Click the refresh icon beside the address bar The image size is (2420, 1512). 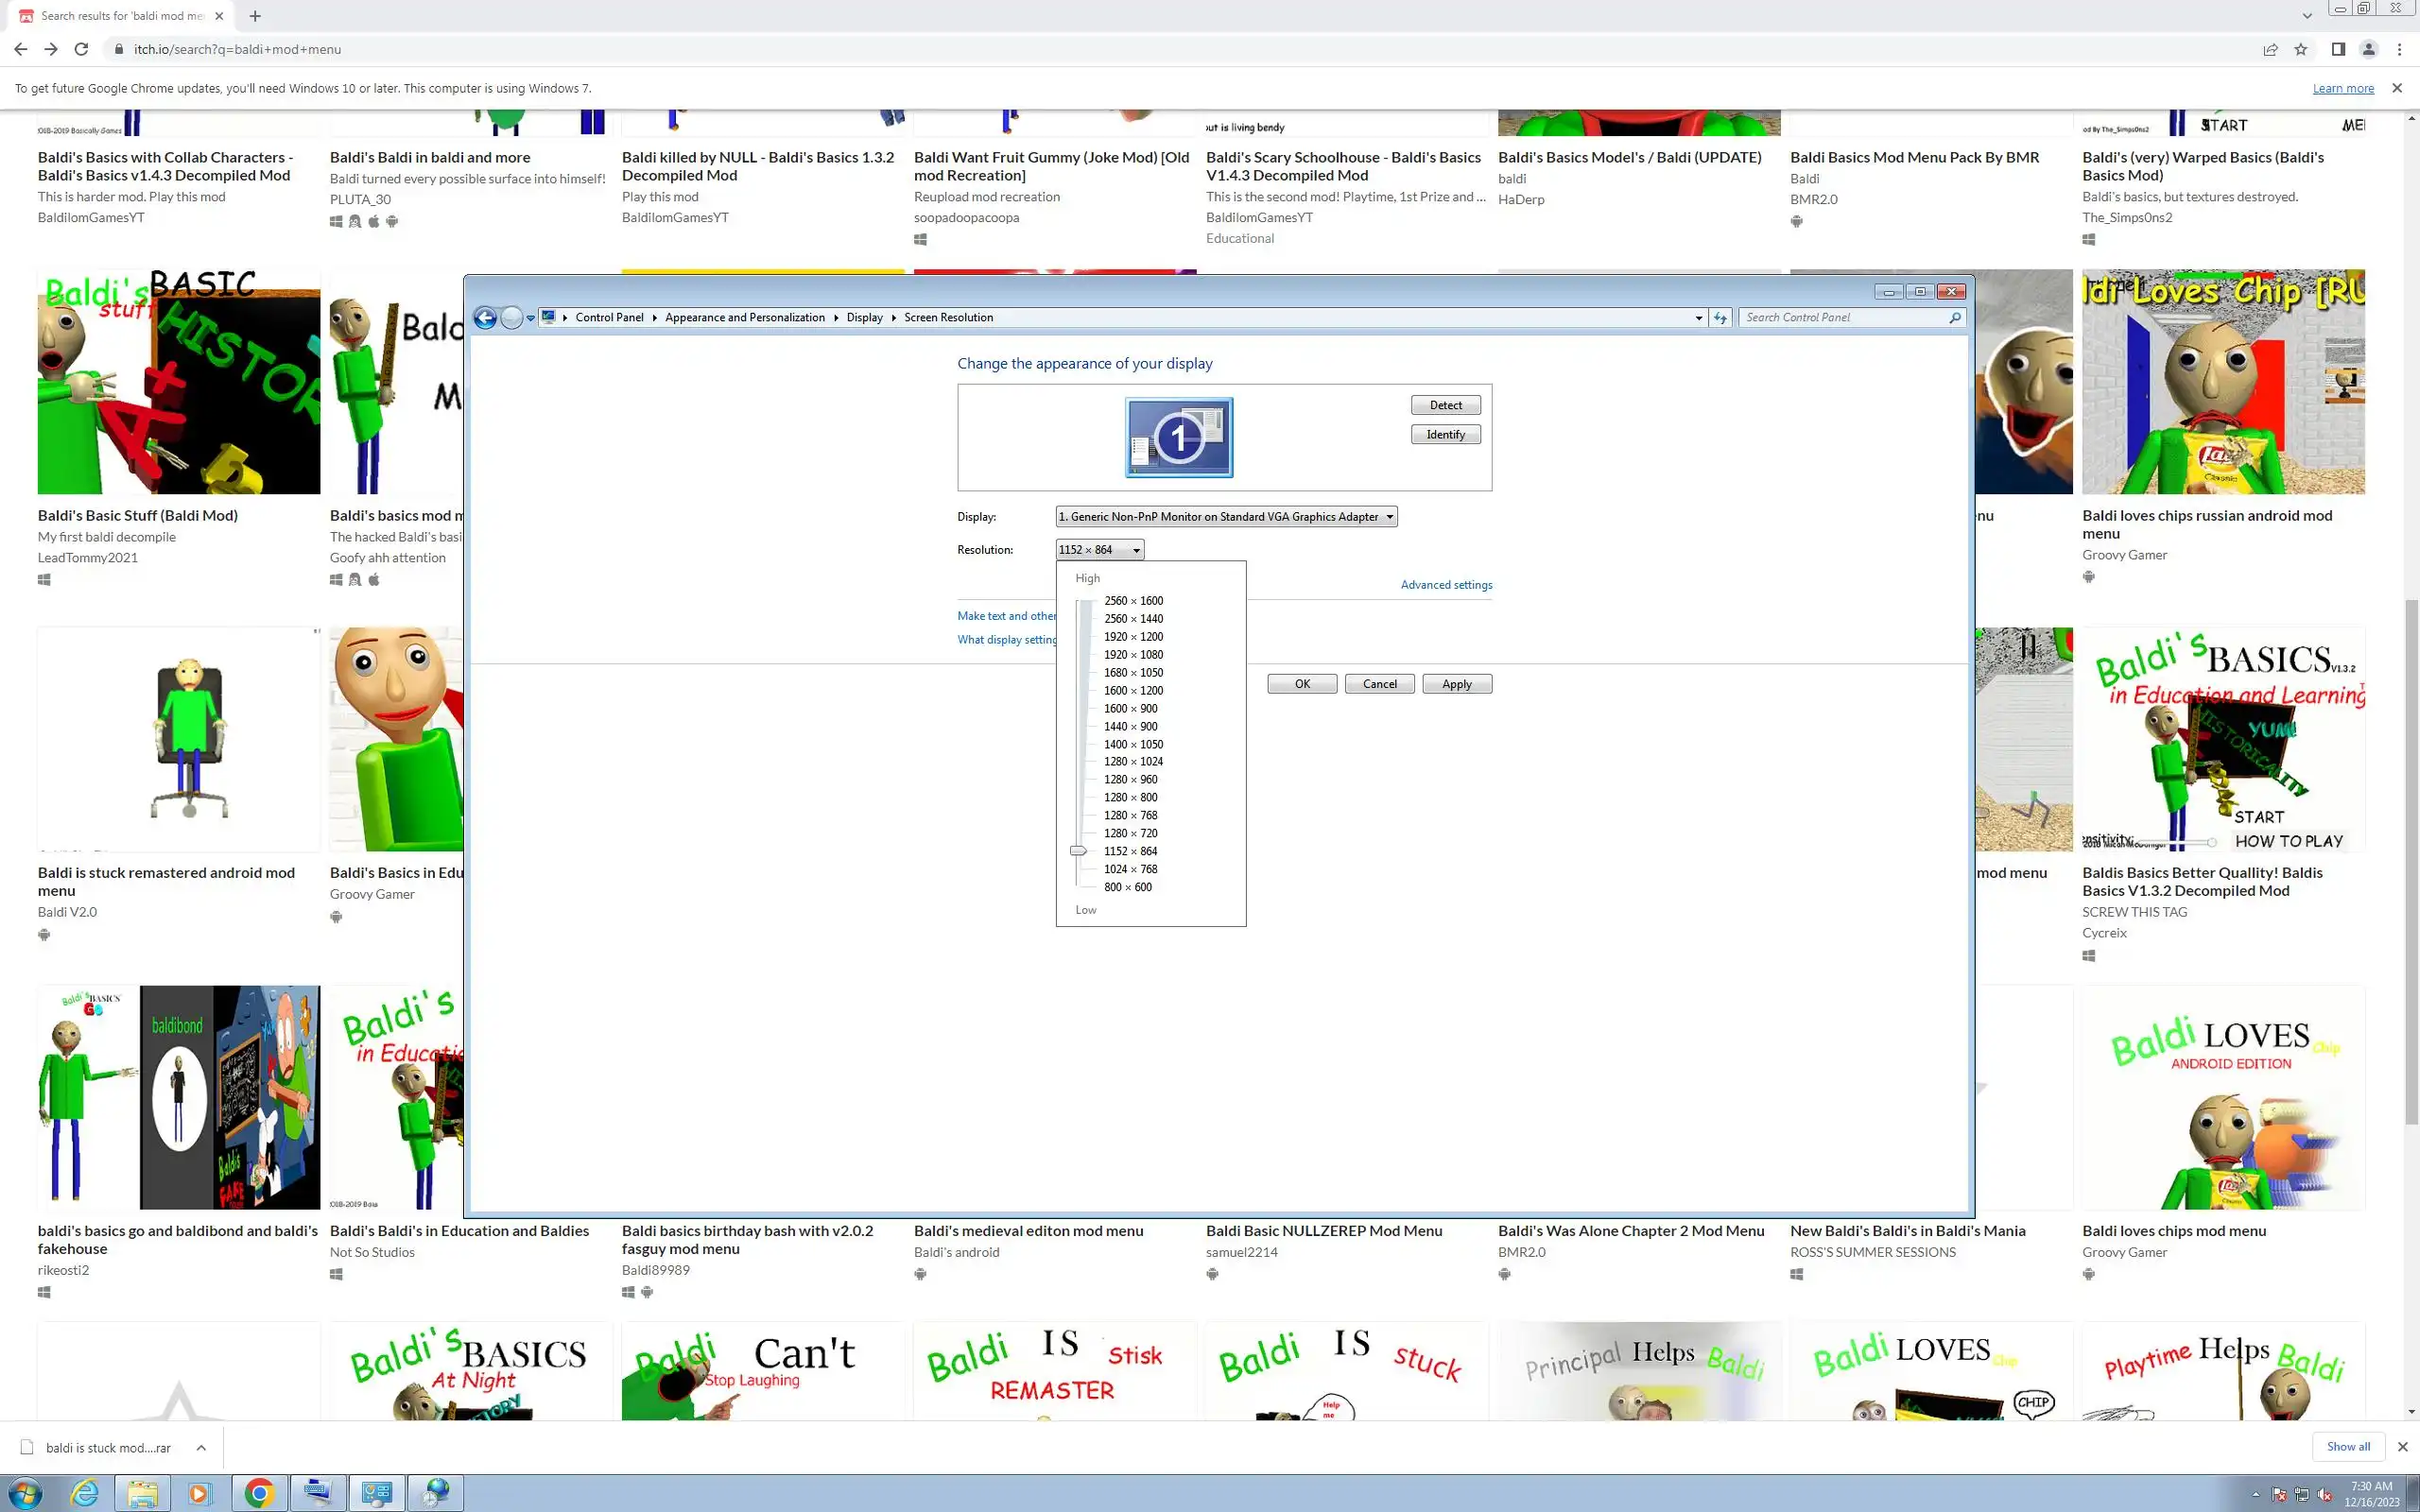coord(1720,318)
